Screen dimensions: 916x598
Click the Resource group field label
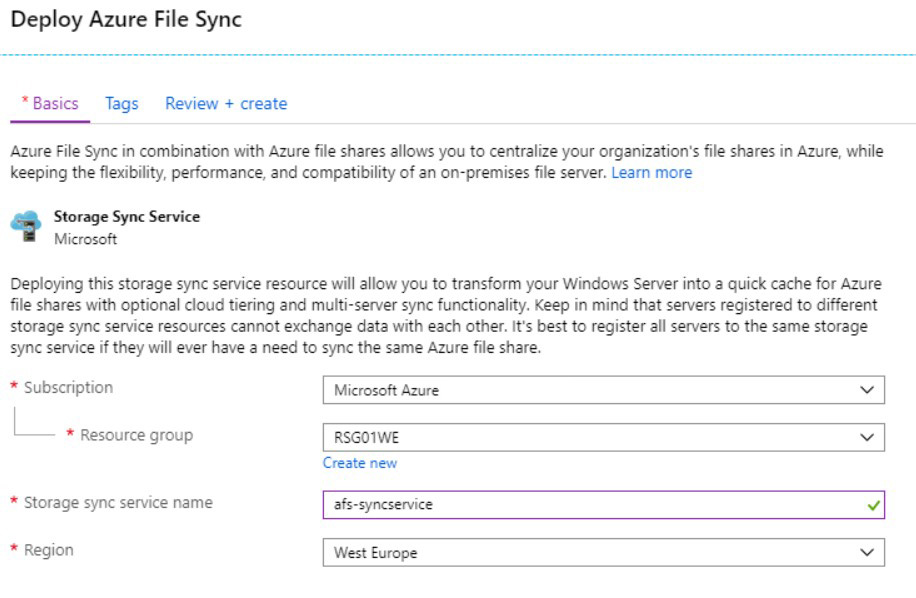coord(136,436)
